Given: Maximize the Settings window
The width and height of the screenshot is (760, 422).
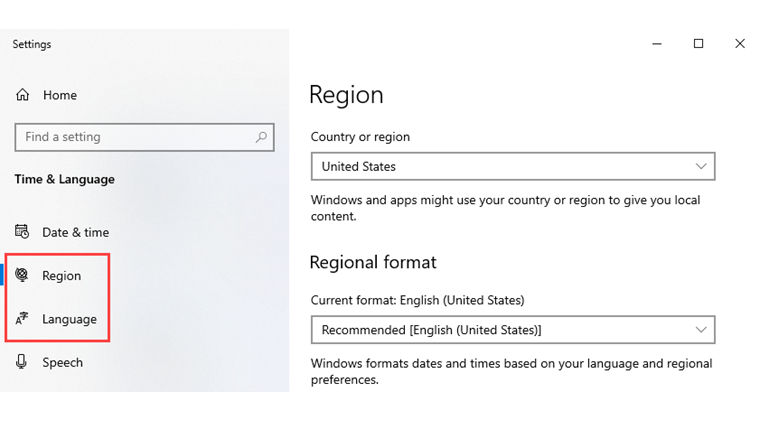Looking at the screenshot, I should pyautogui.click(x=699, y=43).
